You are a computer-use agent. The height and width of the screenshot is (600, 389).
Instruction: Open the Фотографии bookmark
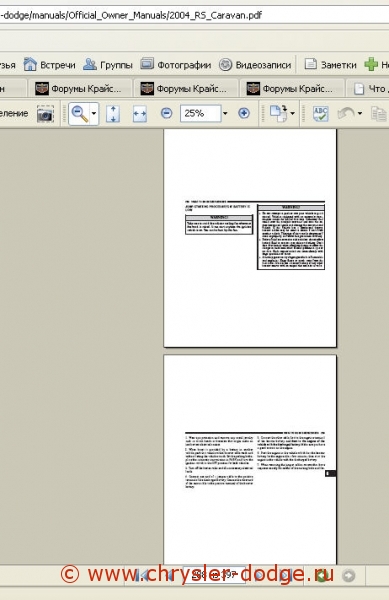[x=176, y=65]
